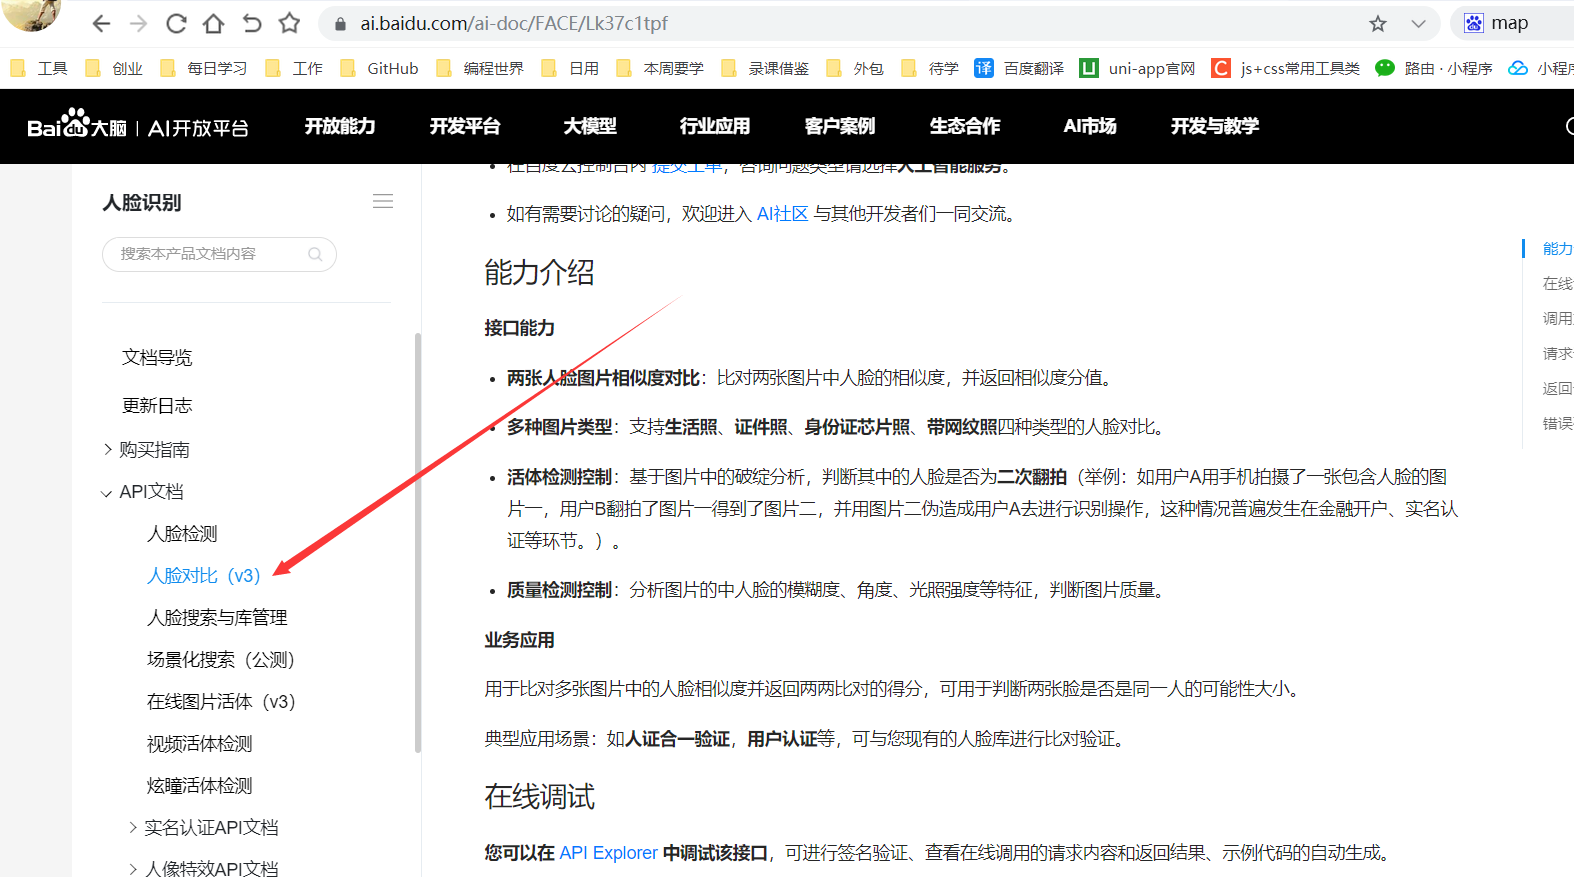
Task: Click the magnifier icon in doc search
Action: (x=315, y=254)
